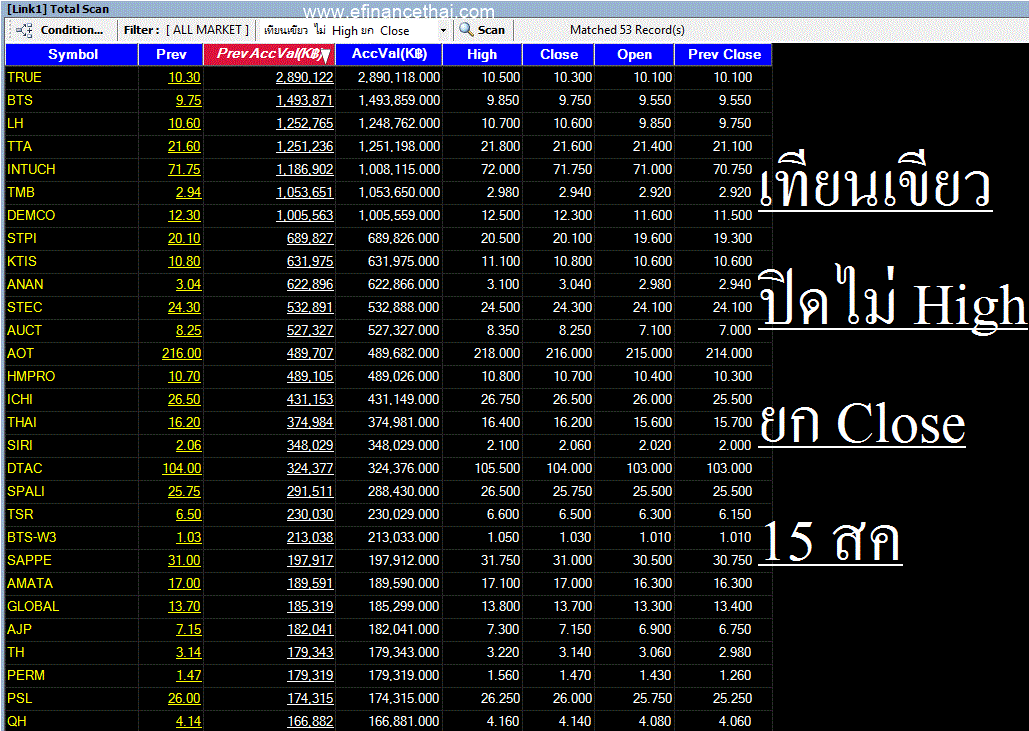Click the ALL MARKET filter label
Viewport: 1029px width, 731px height.
[x=207, y=30]
